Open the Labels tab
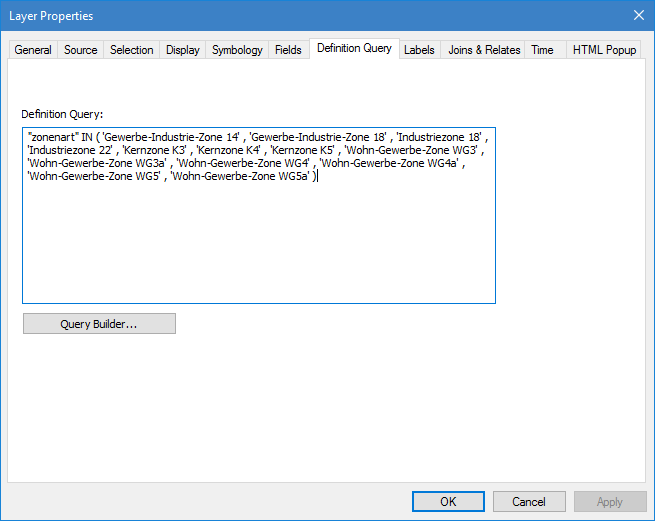 (x=419, y=50)
